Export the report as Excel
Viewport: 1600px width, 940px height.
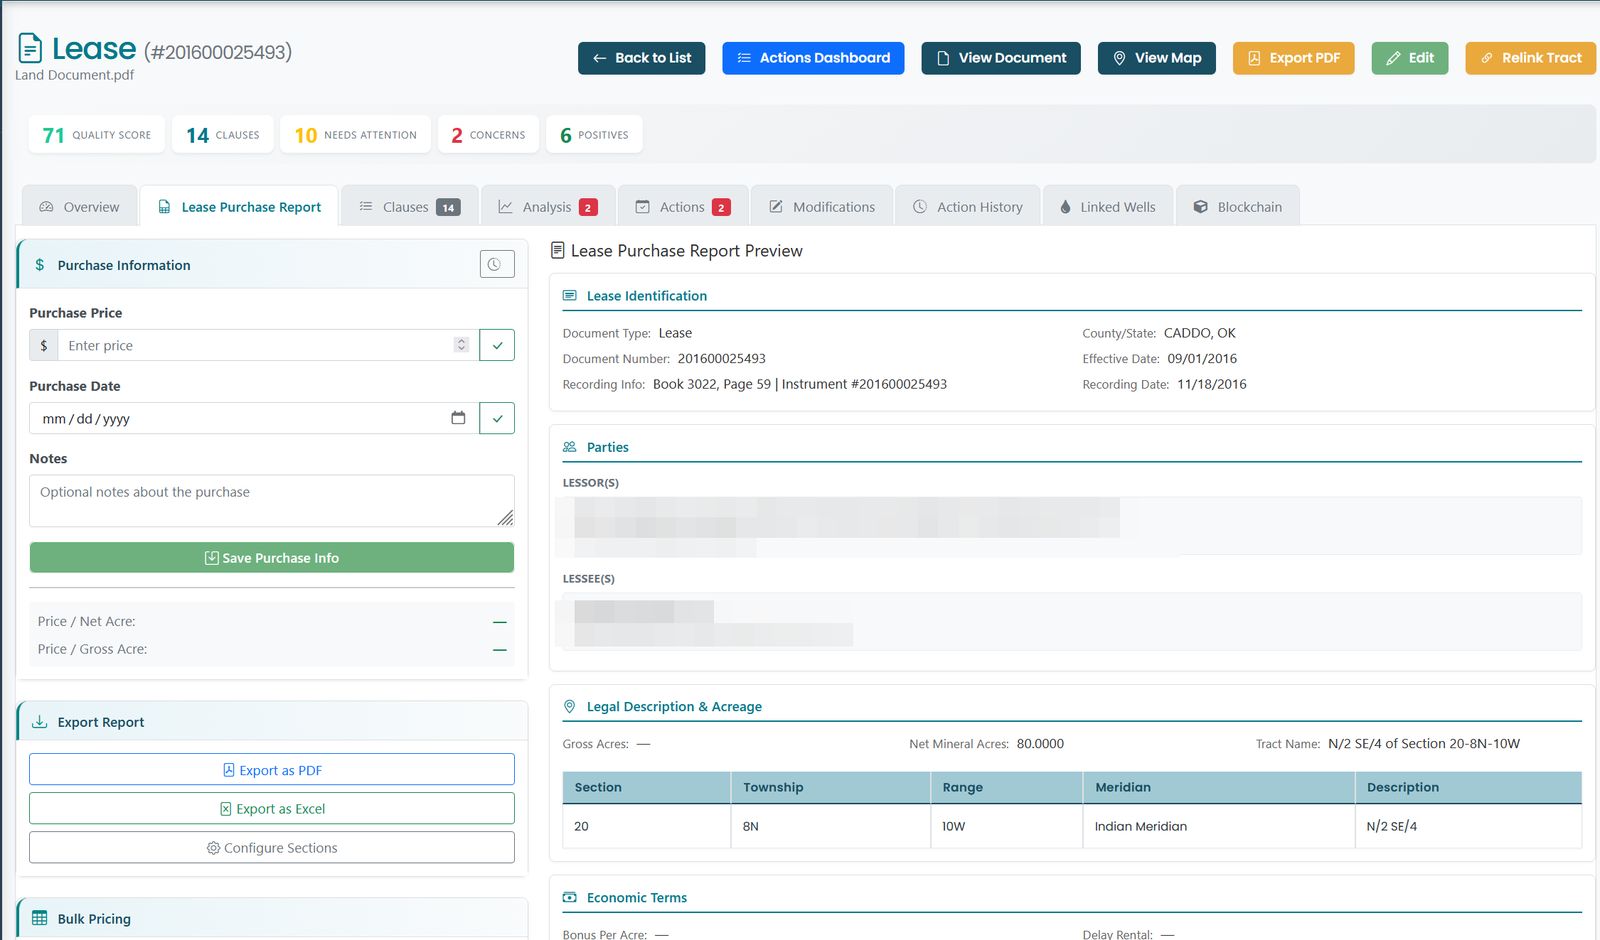pyautogui.click(x=272, y=808)
